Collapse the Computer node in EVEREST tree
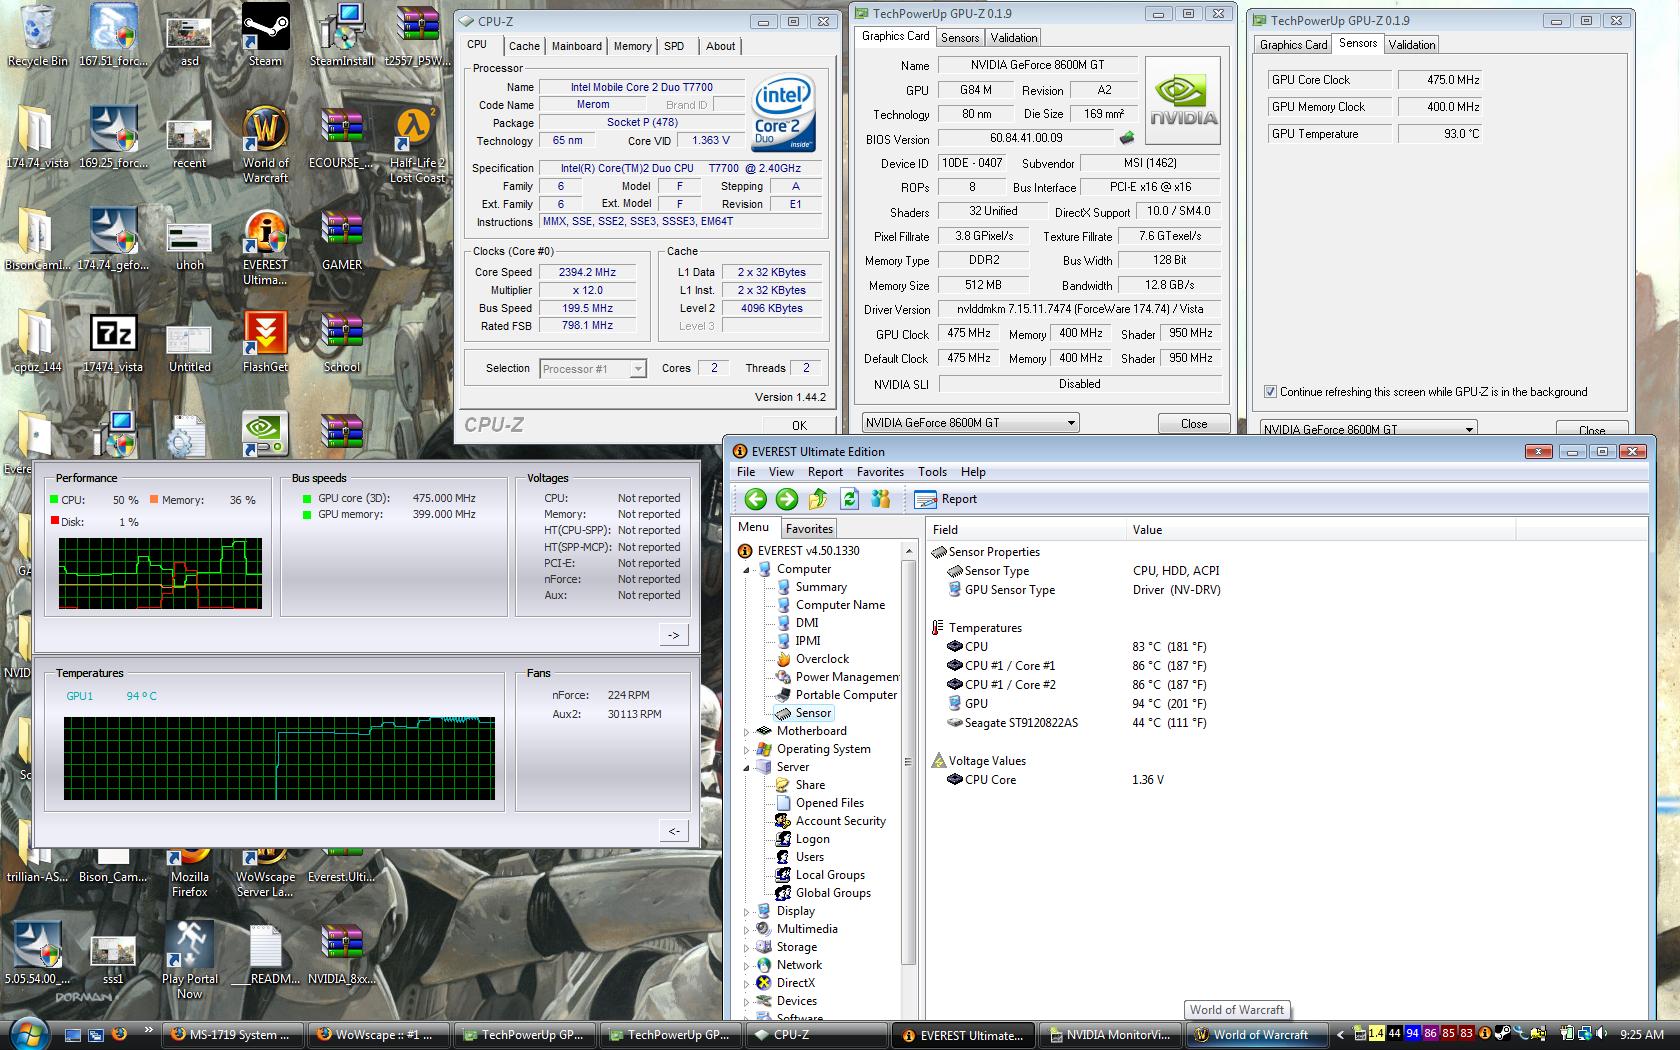 tap(746, 569)
